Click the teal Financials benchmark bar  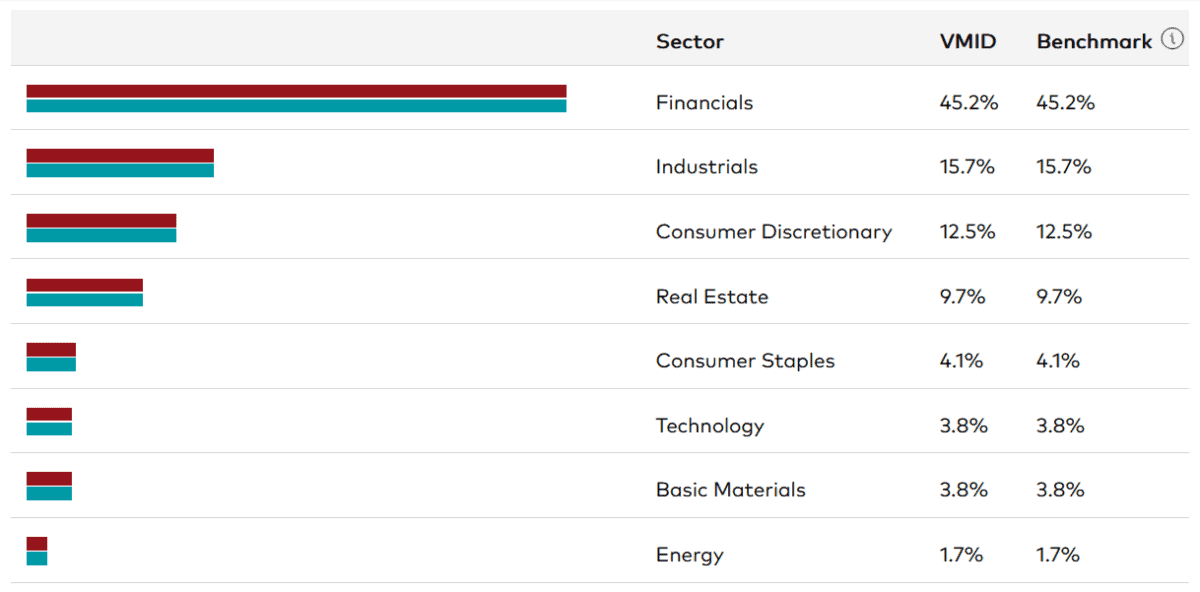pos(296,106)
